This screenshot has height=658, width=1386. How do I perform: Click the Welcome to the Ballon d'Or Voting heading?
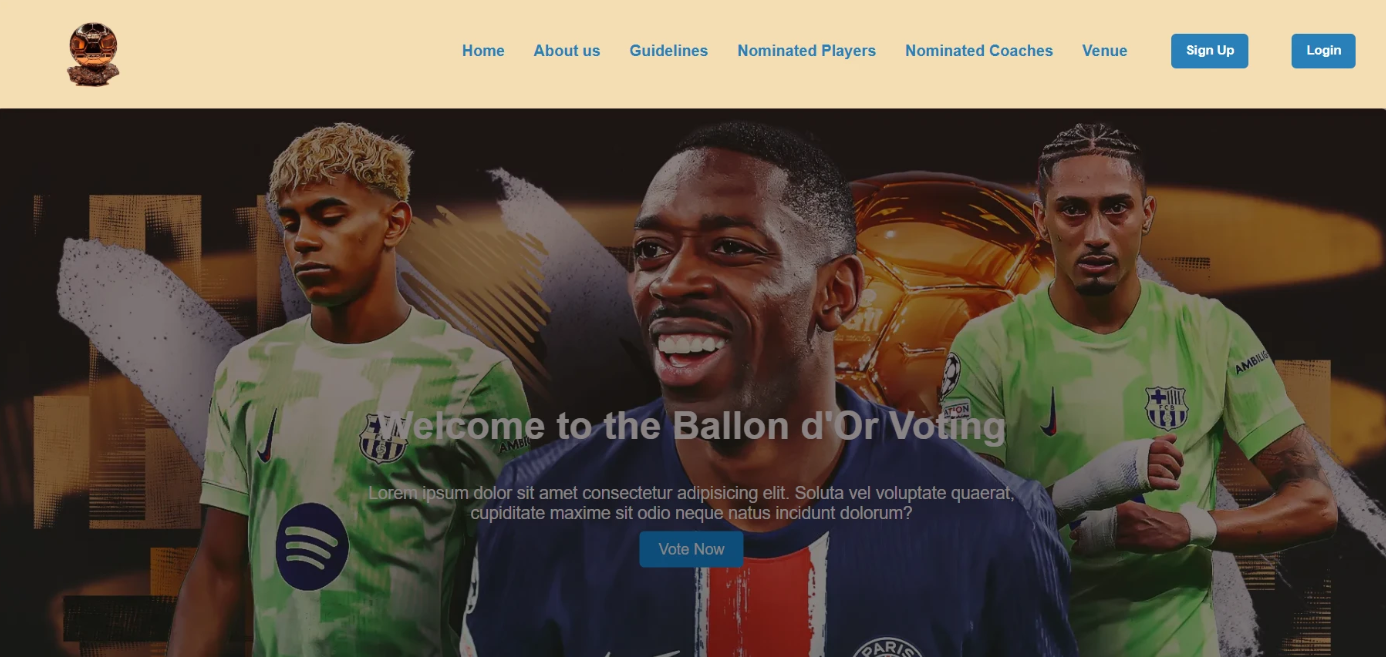point(691,426)
